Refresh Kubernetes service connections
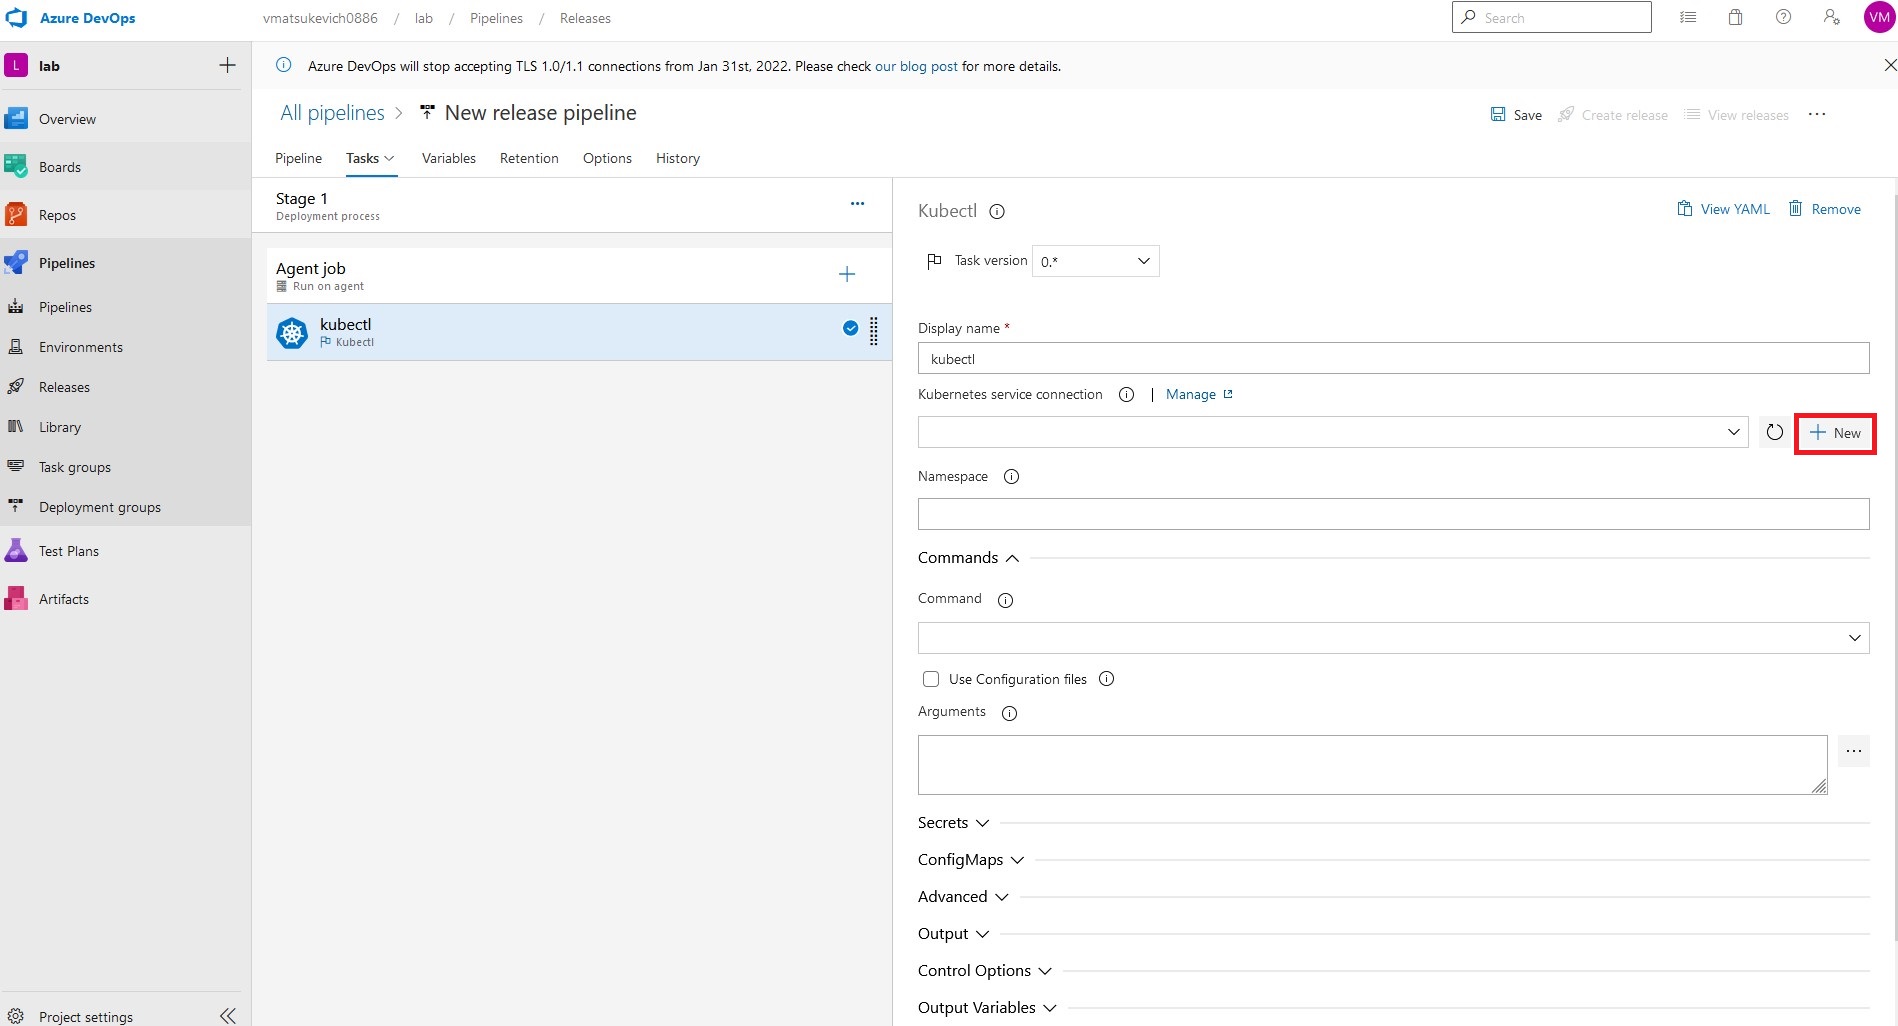 pos(1775,432)
